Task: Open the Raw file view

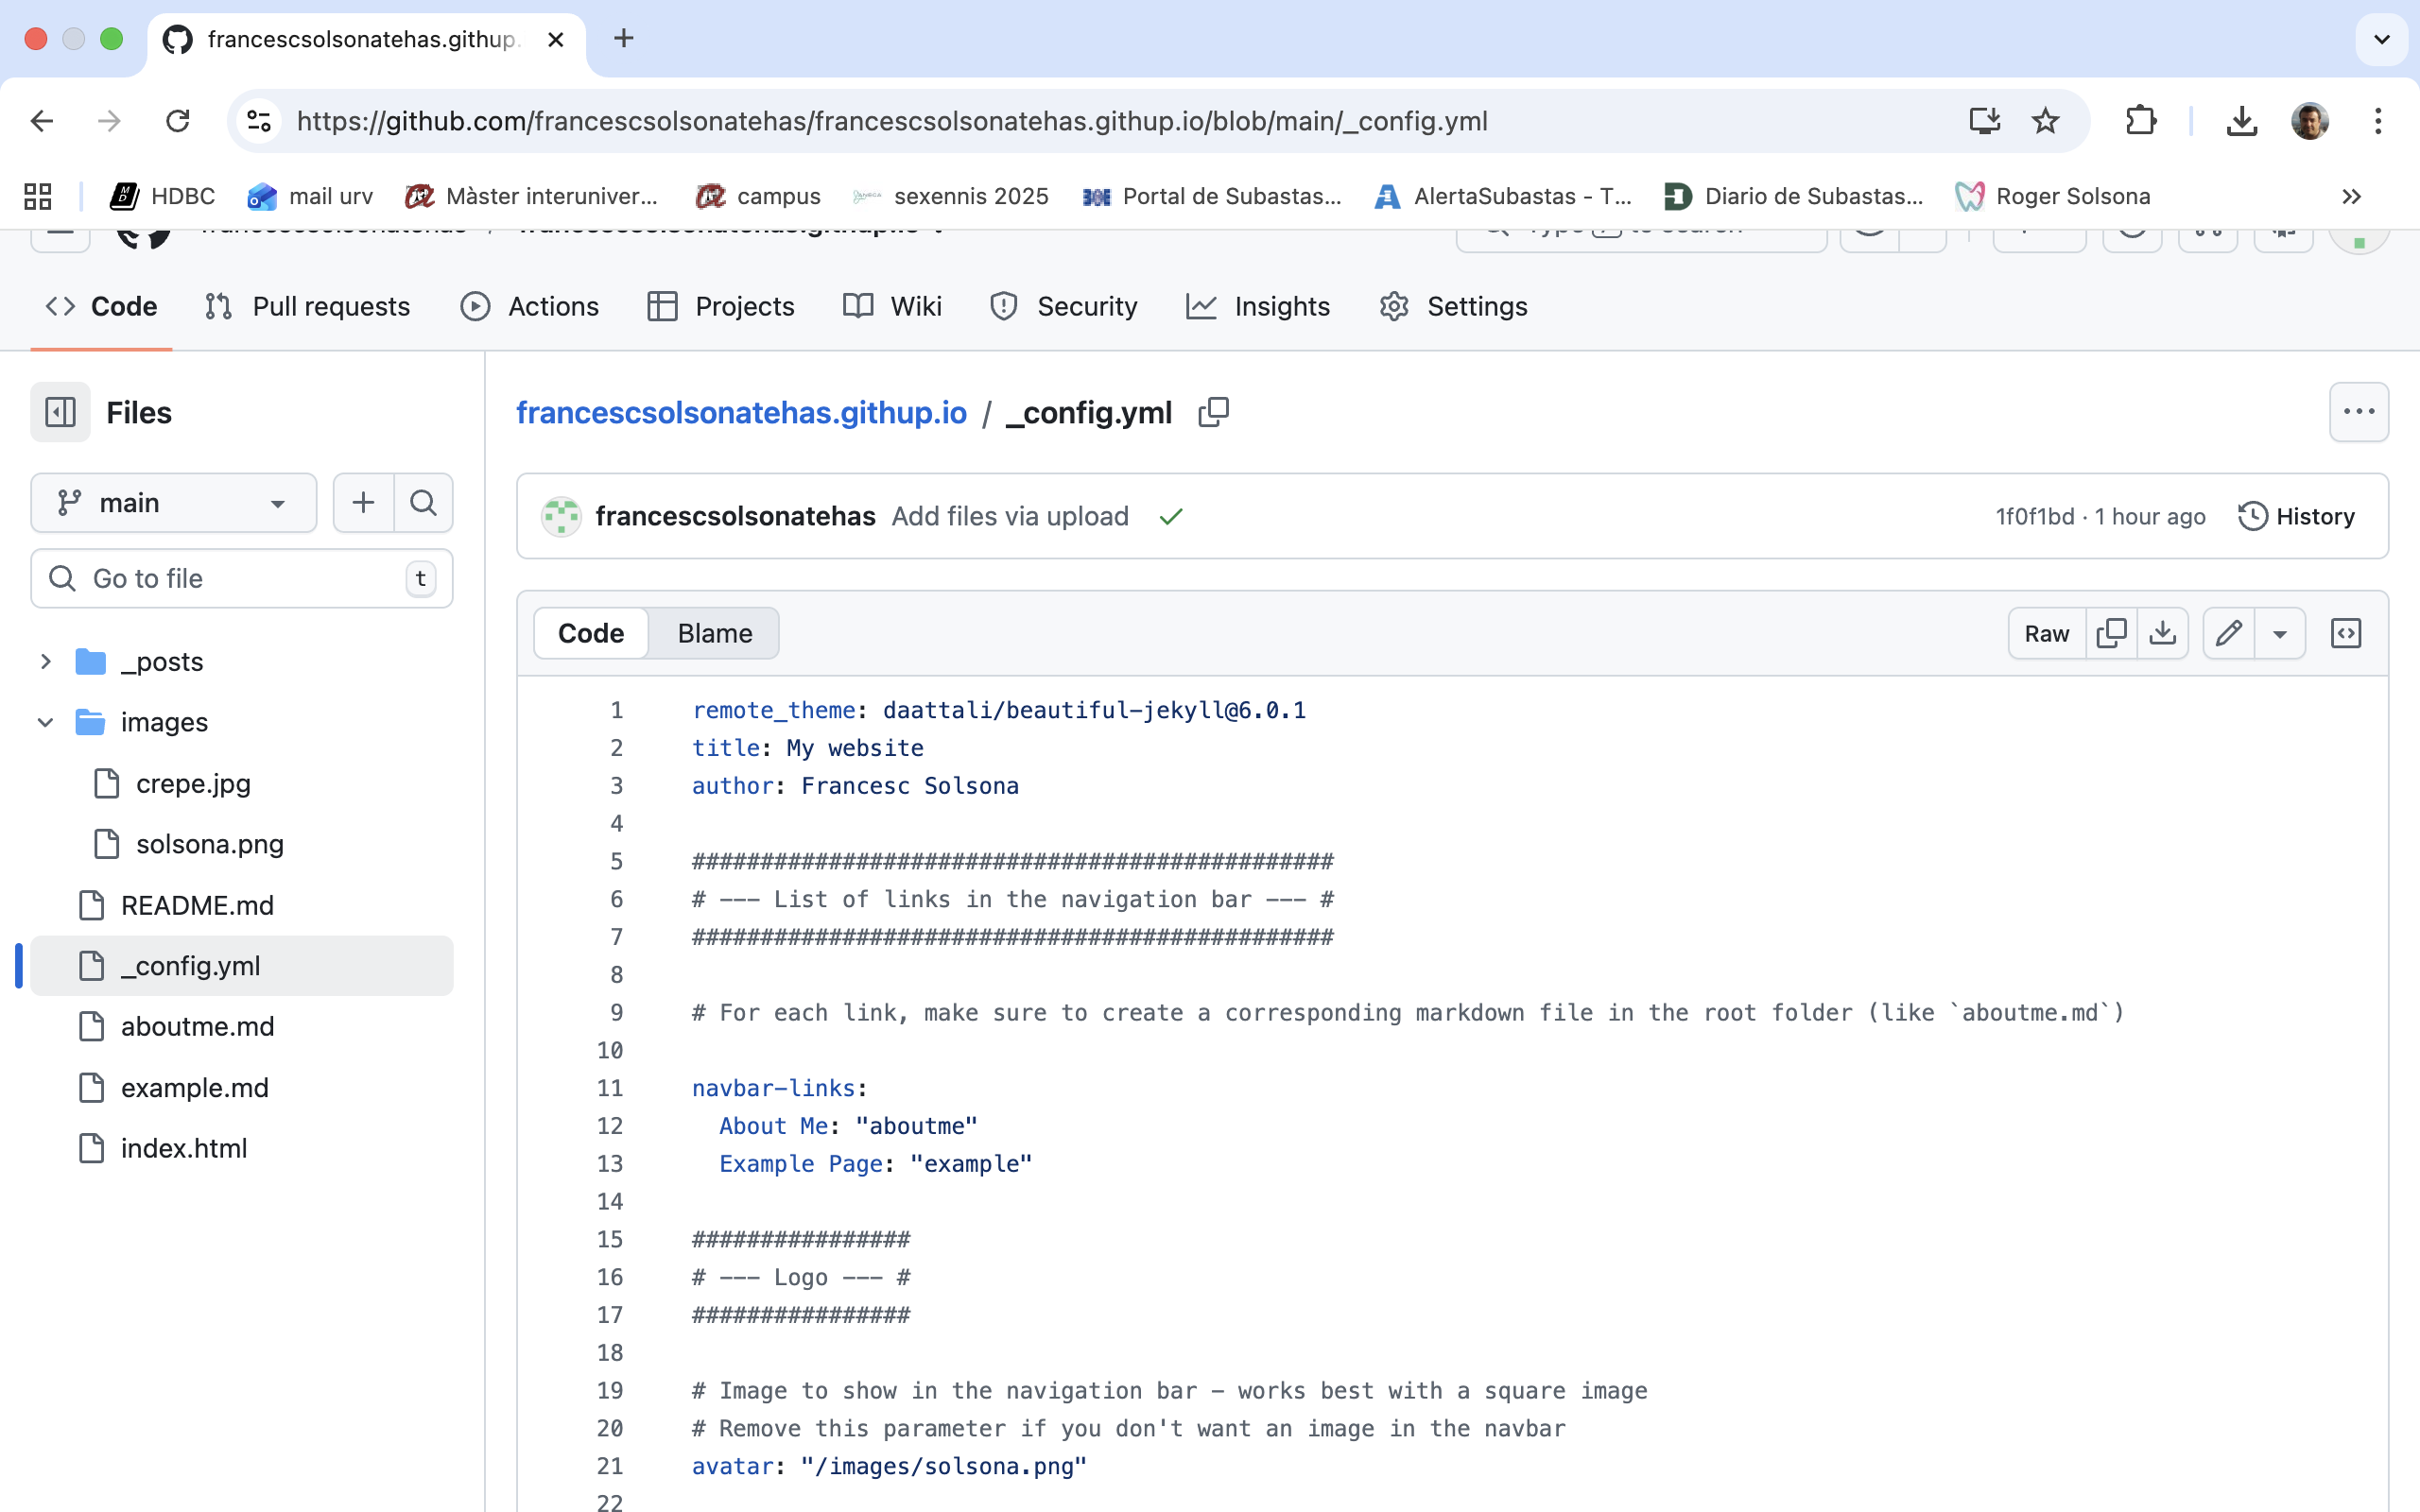Action: (x=2046, y=633)
